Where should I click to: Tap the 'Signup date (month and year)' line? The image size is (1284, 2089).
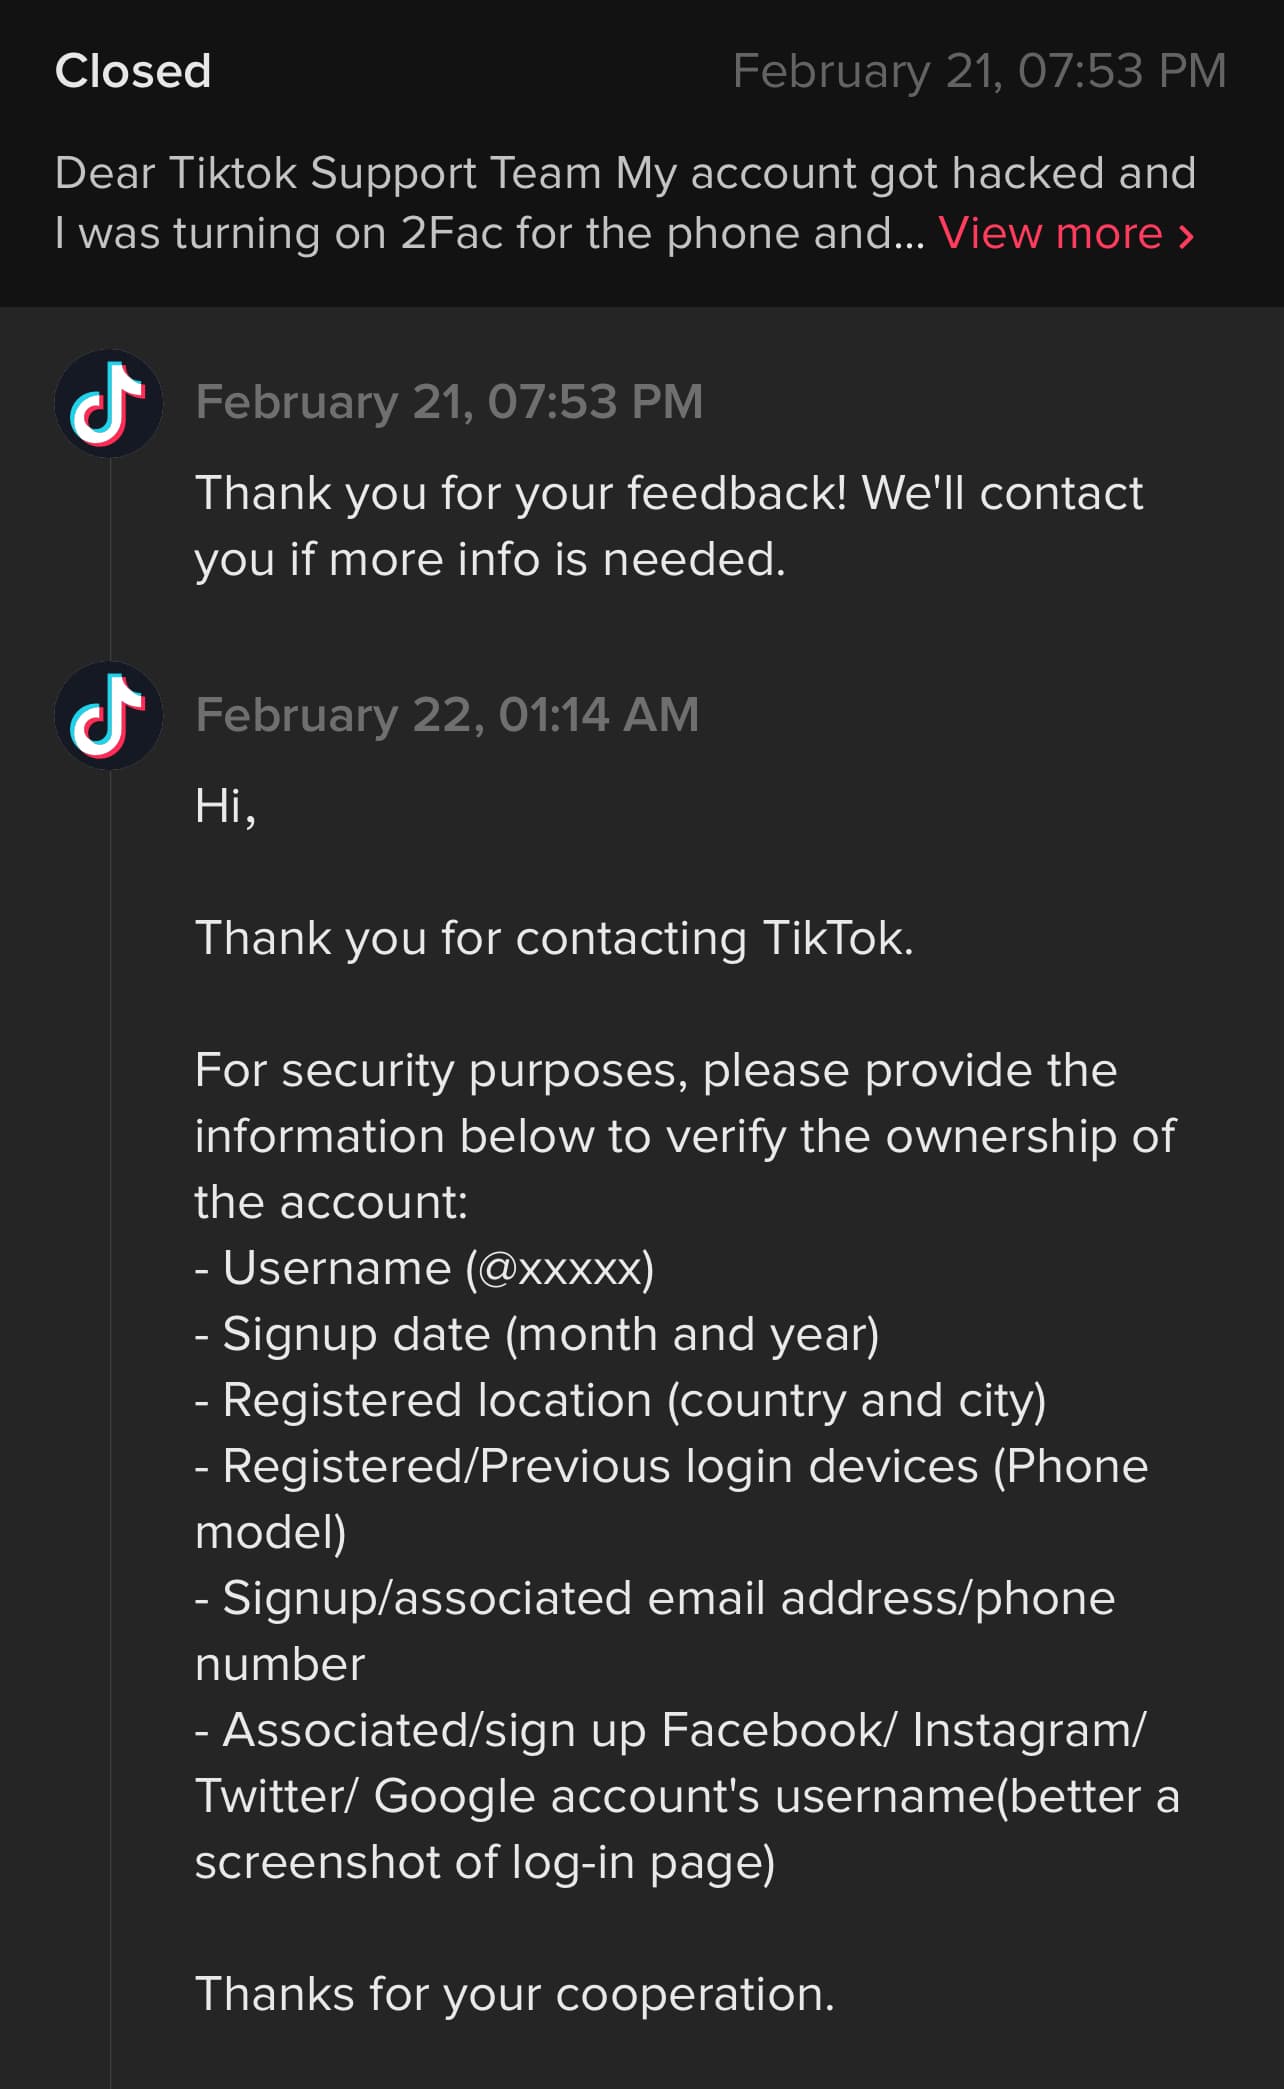(x=537, y=1334)
